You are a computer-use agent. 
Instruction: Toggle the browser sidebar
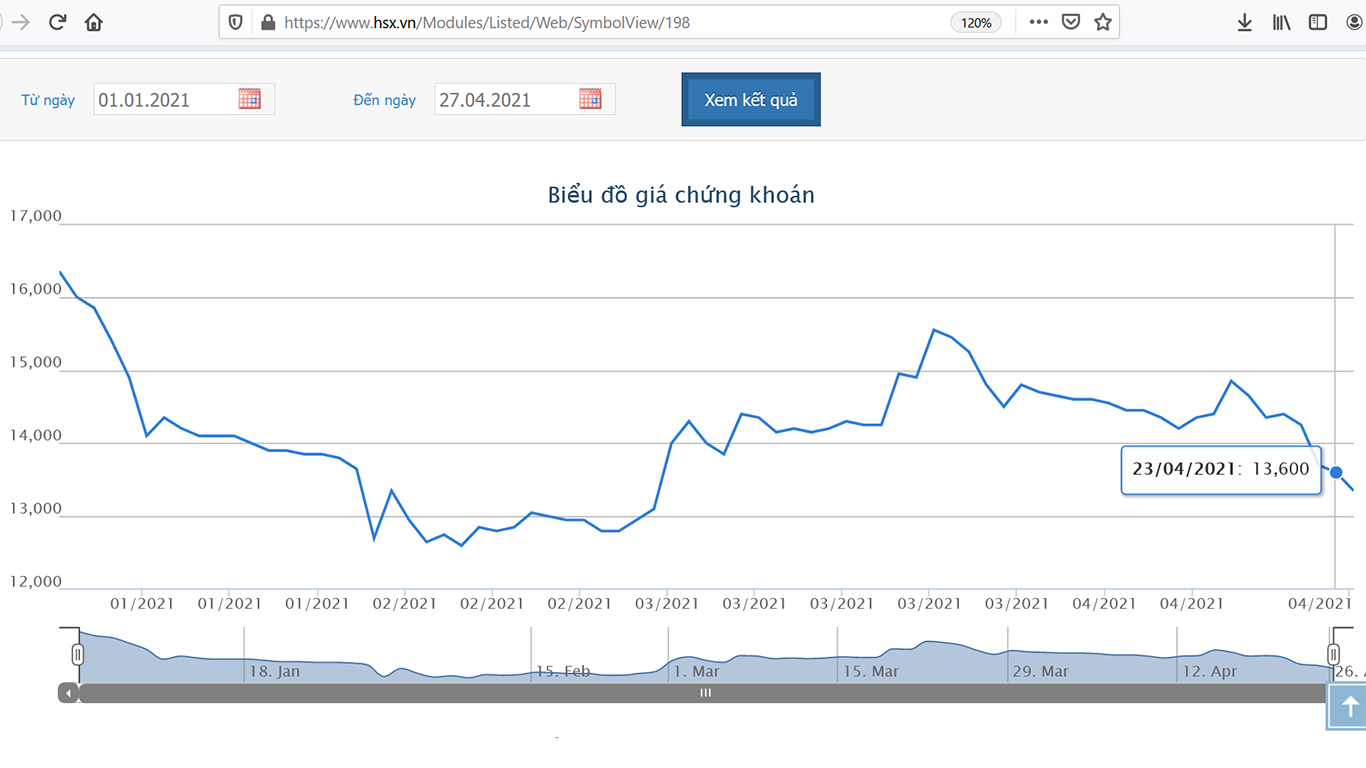[1318, 22]
